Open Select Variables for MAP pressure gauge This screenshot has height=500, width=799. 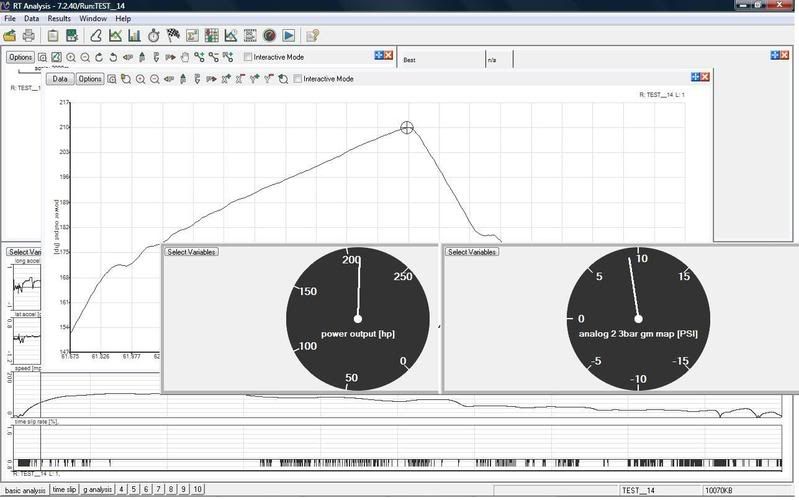coord(471,252)
